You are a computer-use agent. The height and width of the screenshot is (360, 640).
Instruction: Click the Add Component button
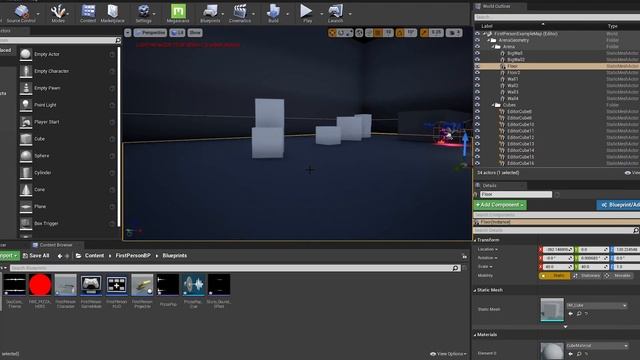(x=500, y=205)
